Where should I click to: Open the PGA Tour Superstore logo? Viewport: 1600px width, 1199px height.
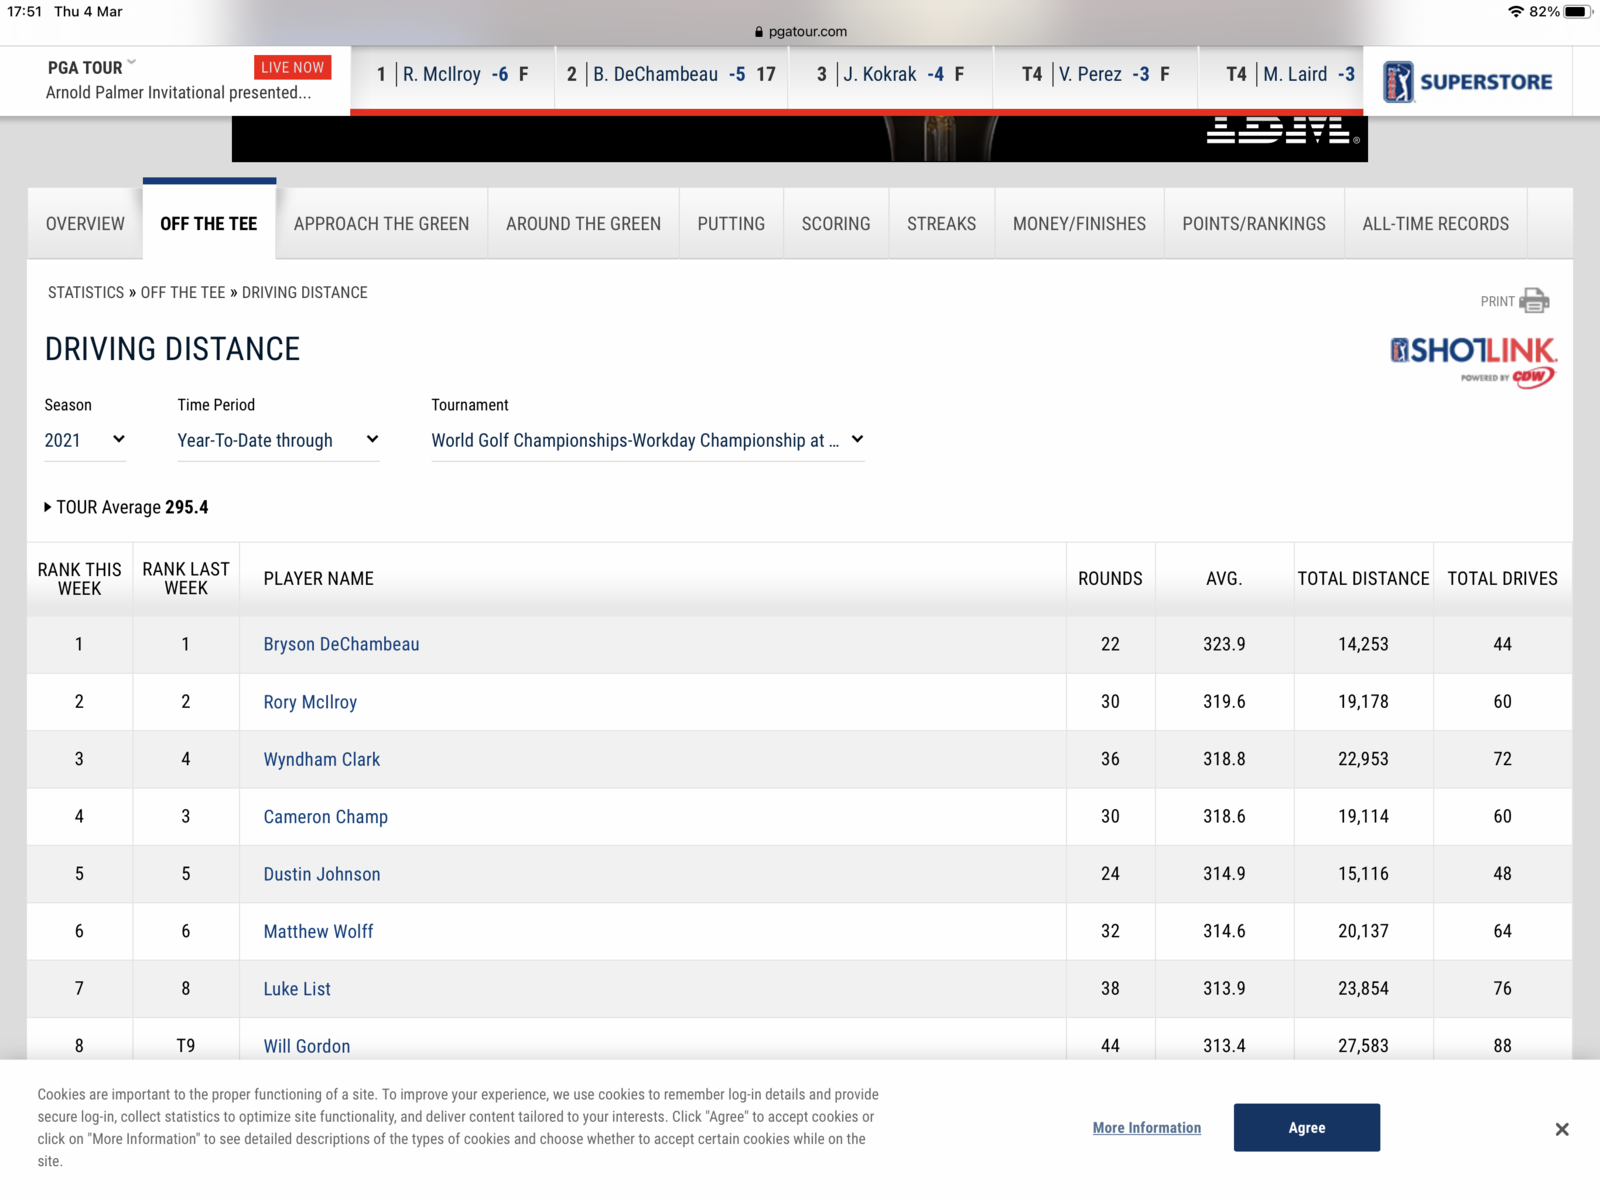click(1467, 82)
